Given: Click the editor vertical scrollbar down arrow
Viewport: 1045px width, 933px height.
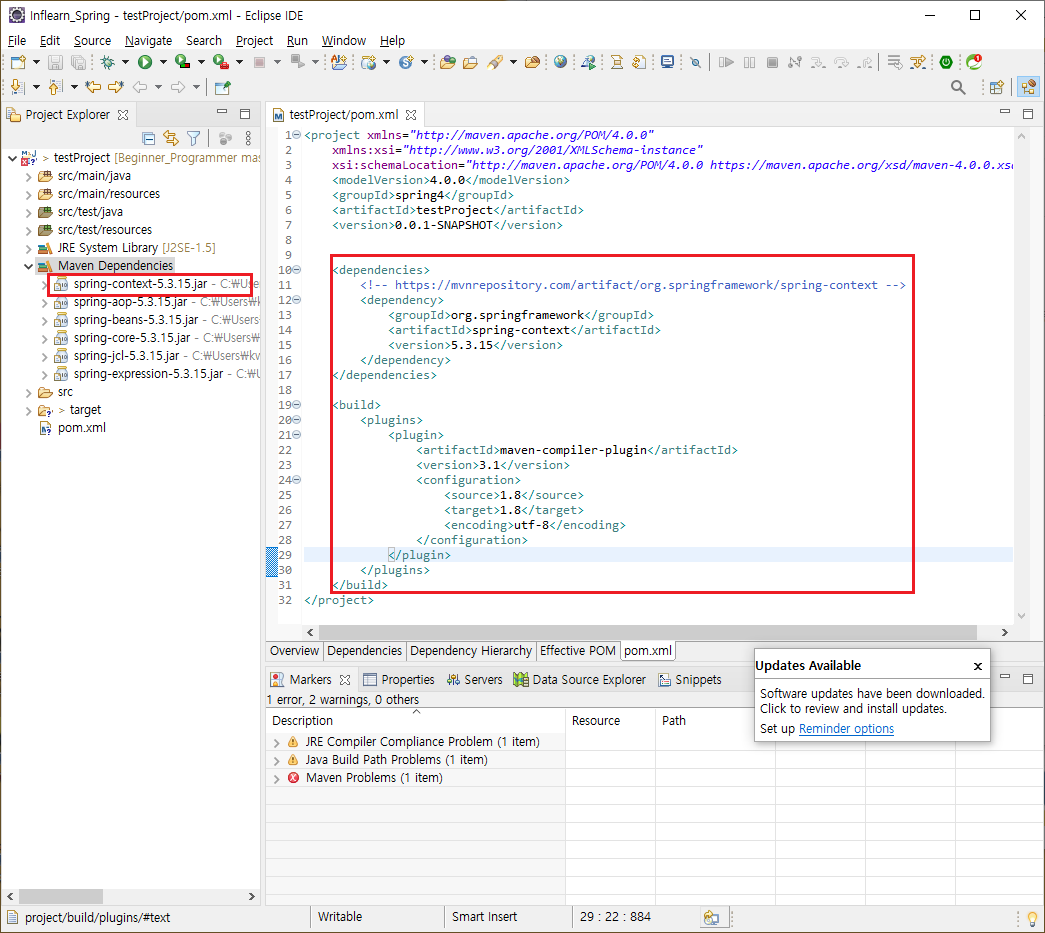Looking at the screenshot, I should [1021, 616].
